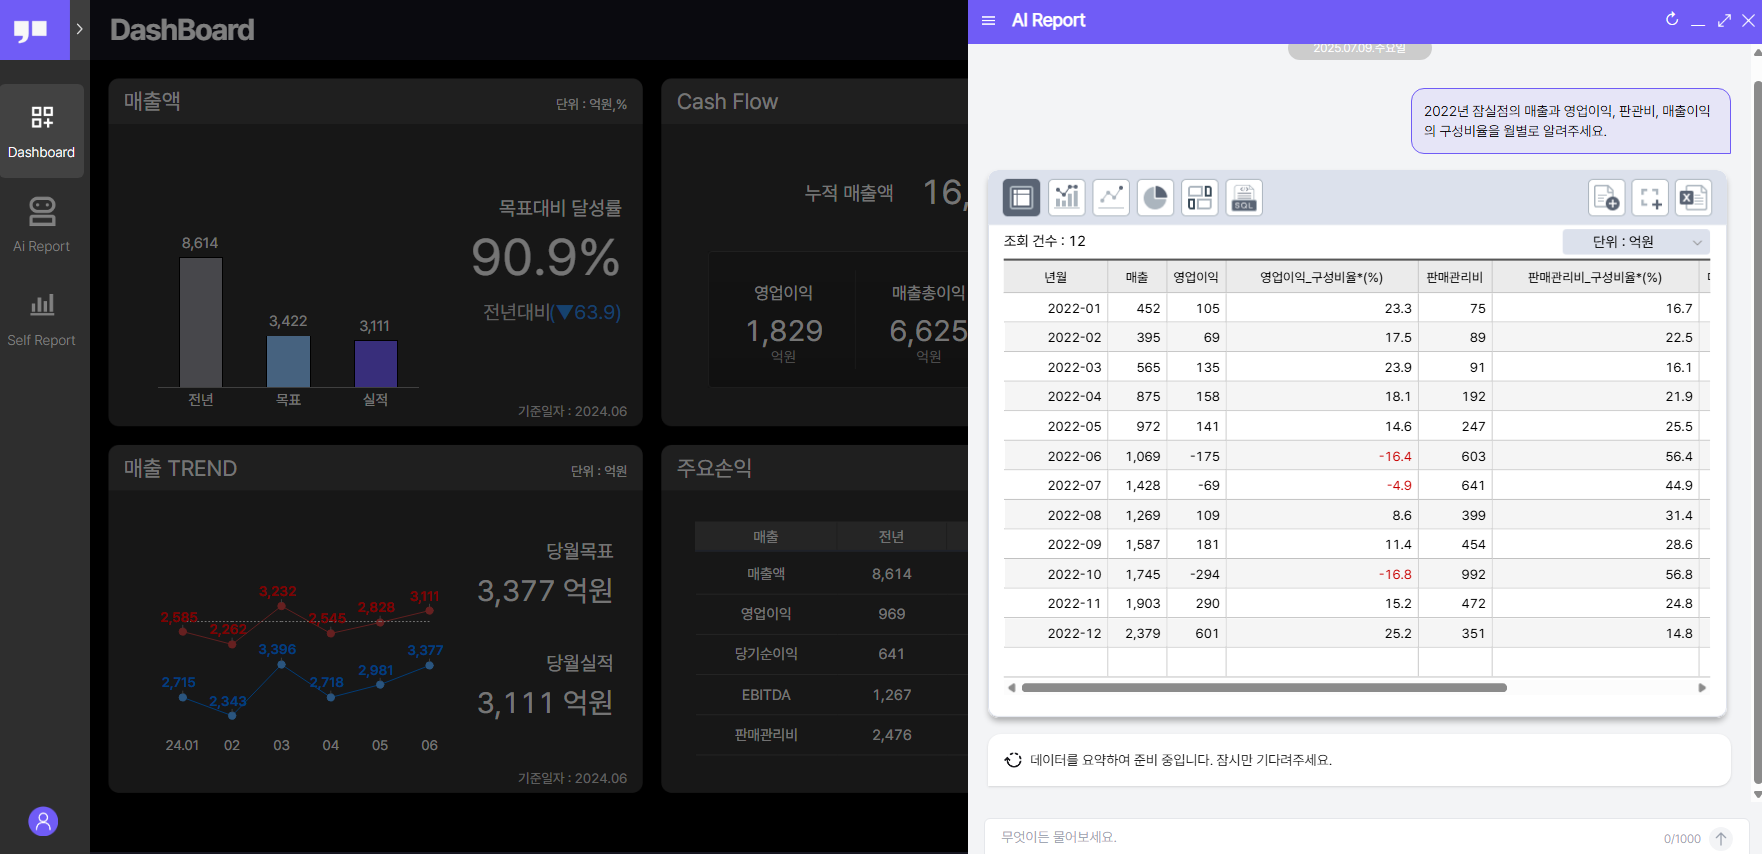
Task: Open the user profile avatar
Action: (x=43, y=821)
